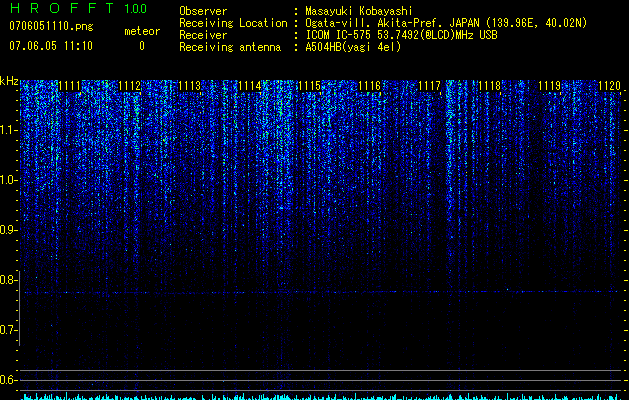This screenshot has height=400, width=629.
Task: Click the receiver ICOM IC-575 frequency text
Action: 401,35
